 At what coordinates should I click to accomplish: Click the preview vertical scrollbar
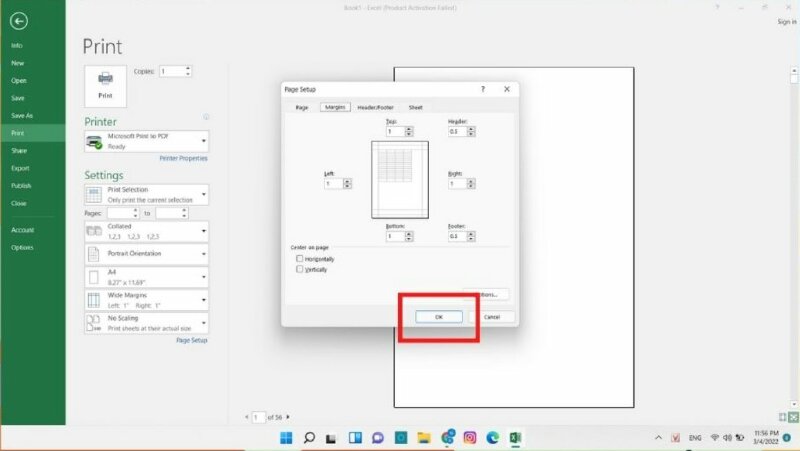794,237
